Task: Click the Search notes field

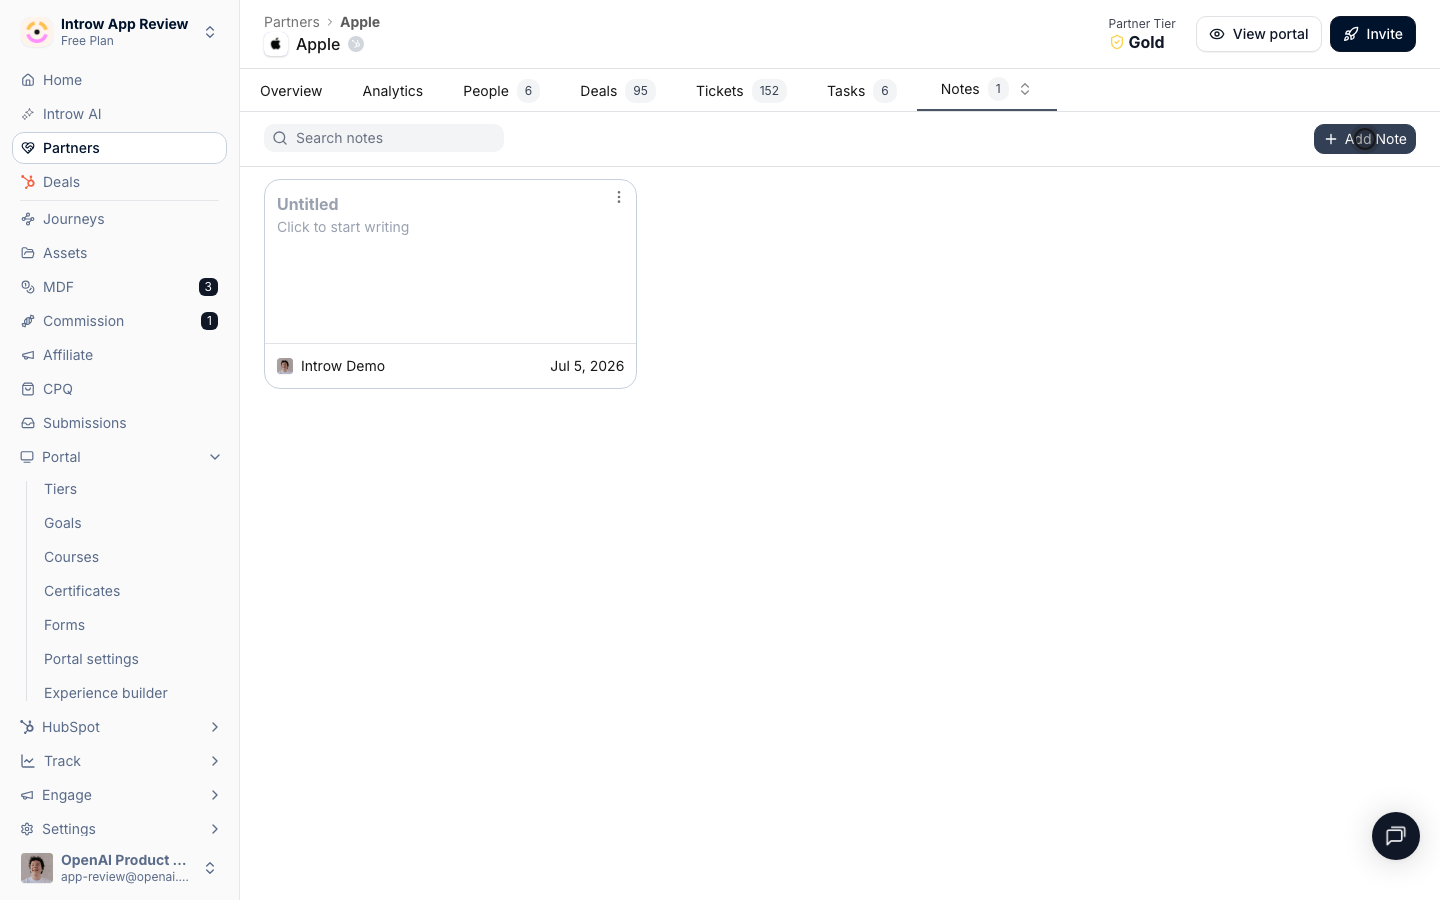Action: pos(384,138)
